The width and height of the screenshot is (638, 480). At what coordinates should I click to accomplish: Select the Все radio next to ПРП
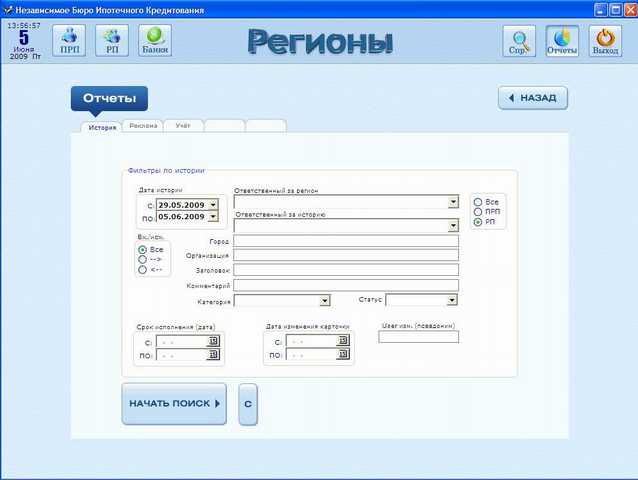click(478, 202)
